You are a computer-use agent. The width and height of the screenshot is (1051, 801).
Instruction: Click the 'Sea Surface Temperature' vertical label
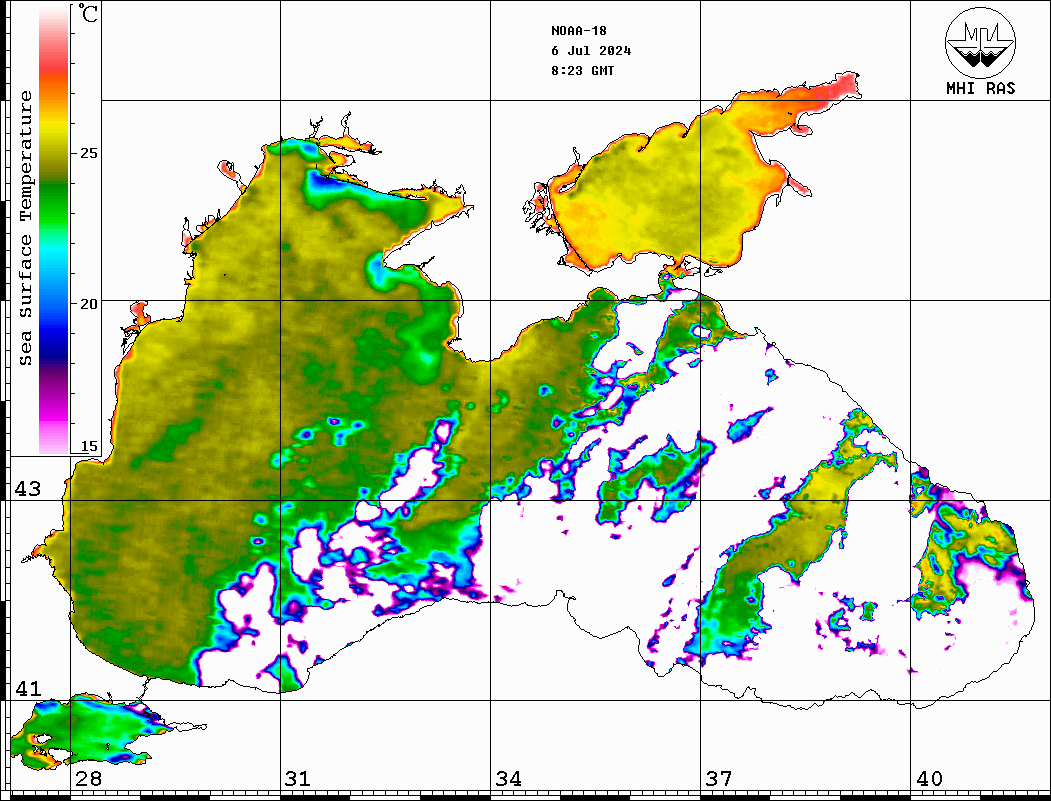[x=25, y=228]
